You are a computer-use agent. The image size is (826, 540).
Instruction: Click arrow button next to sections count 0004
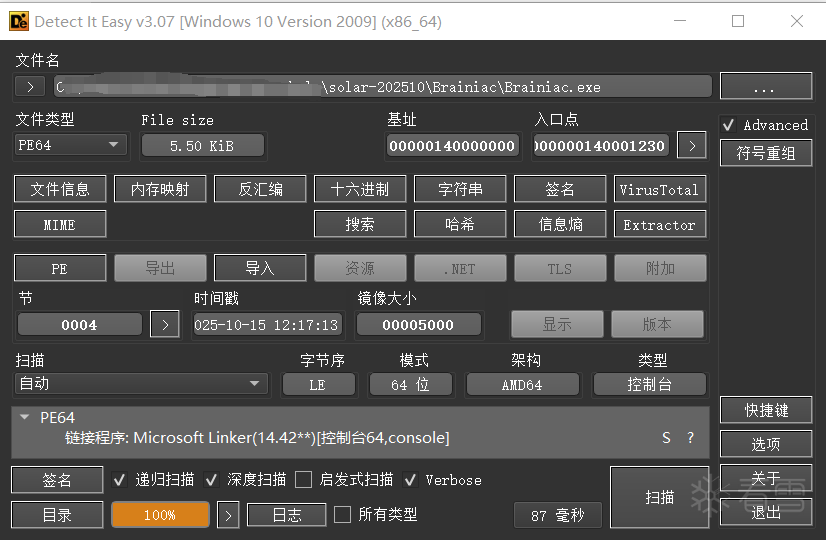point(165,325)
